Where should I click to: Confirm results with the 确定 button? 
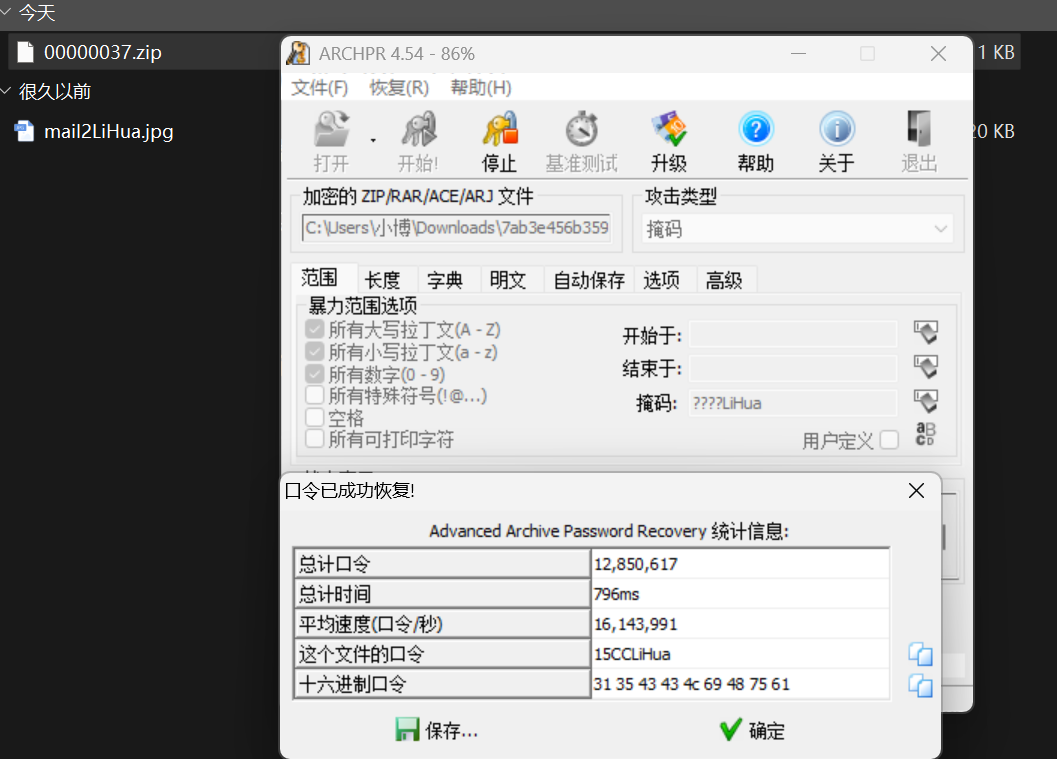751,730
